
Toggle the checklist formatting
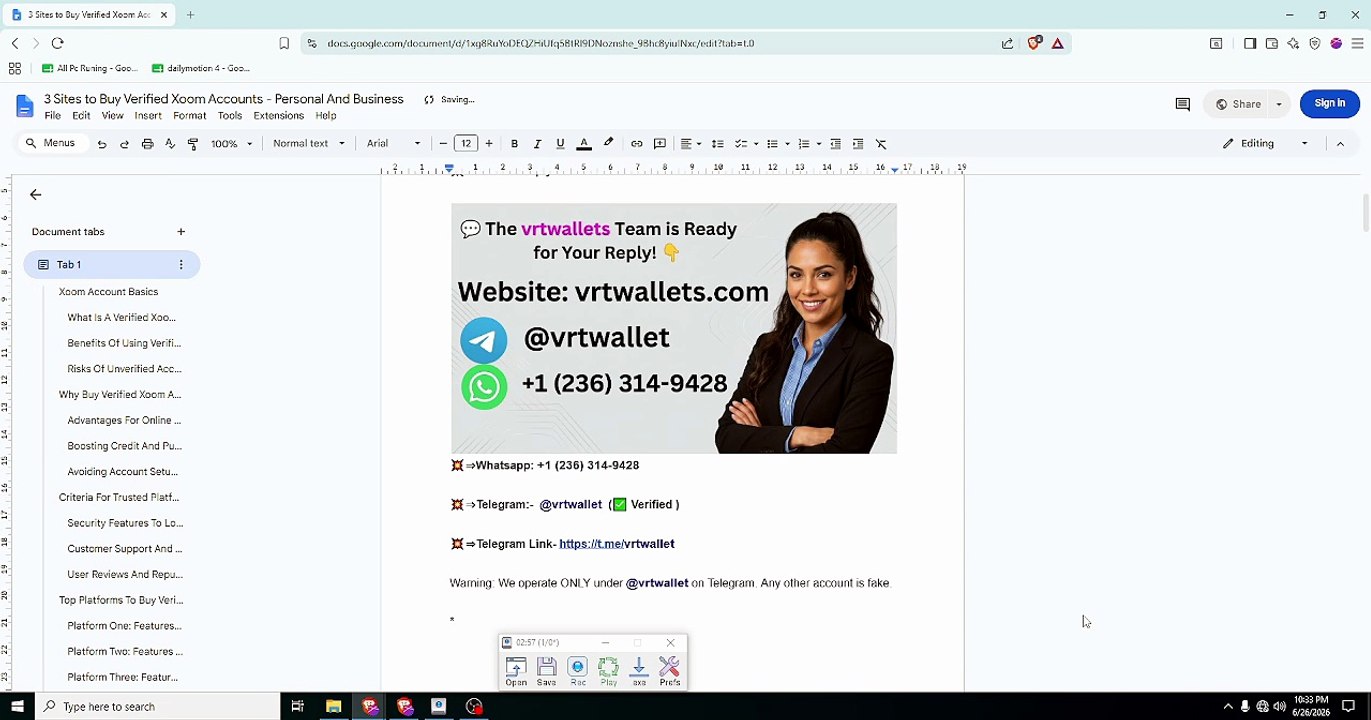[x=741, y=144]
